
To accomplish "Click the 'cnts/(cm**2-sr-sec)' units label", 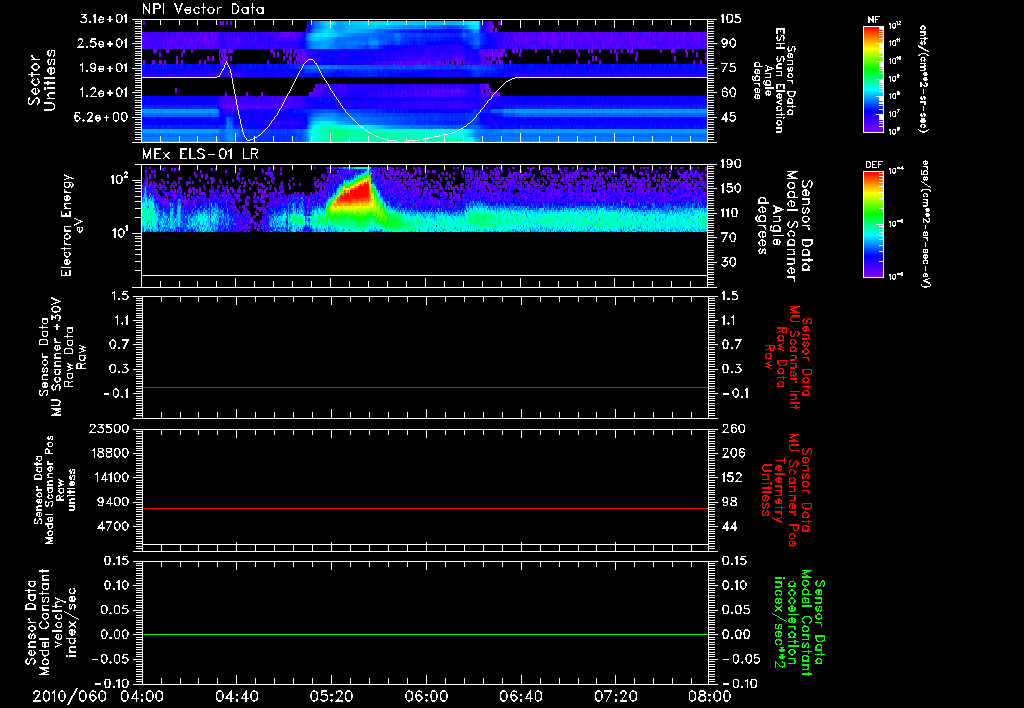I will point(923,79).
